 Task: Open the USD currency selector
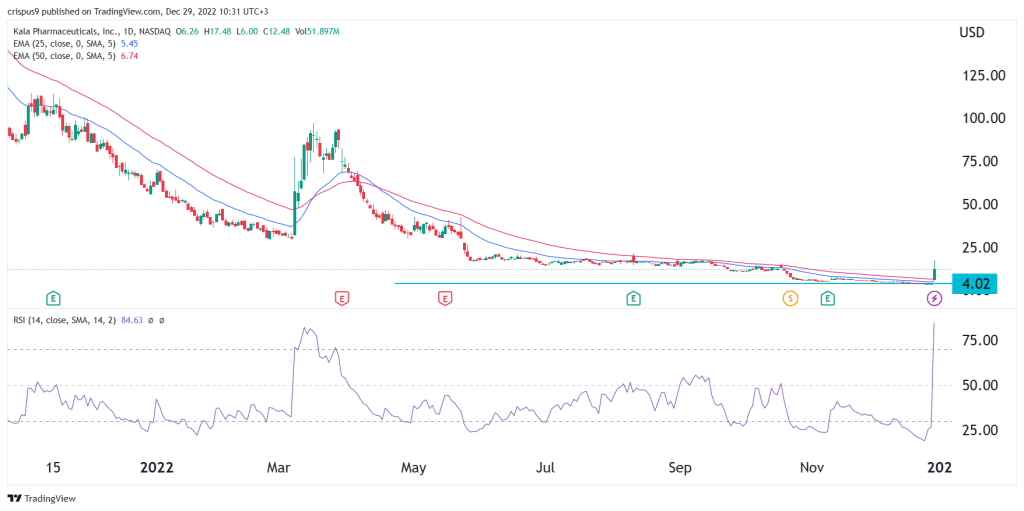[x=972, y=32]
